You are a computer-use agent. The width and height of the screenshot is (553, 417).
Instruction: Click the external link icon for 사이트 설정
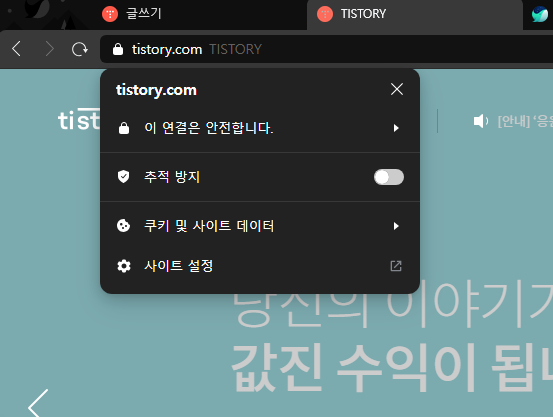click(x=396, y=266)
